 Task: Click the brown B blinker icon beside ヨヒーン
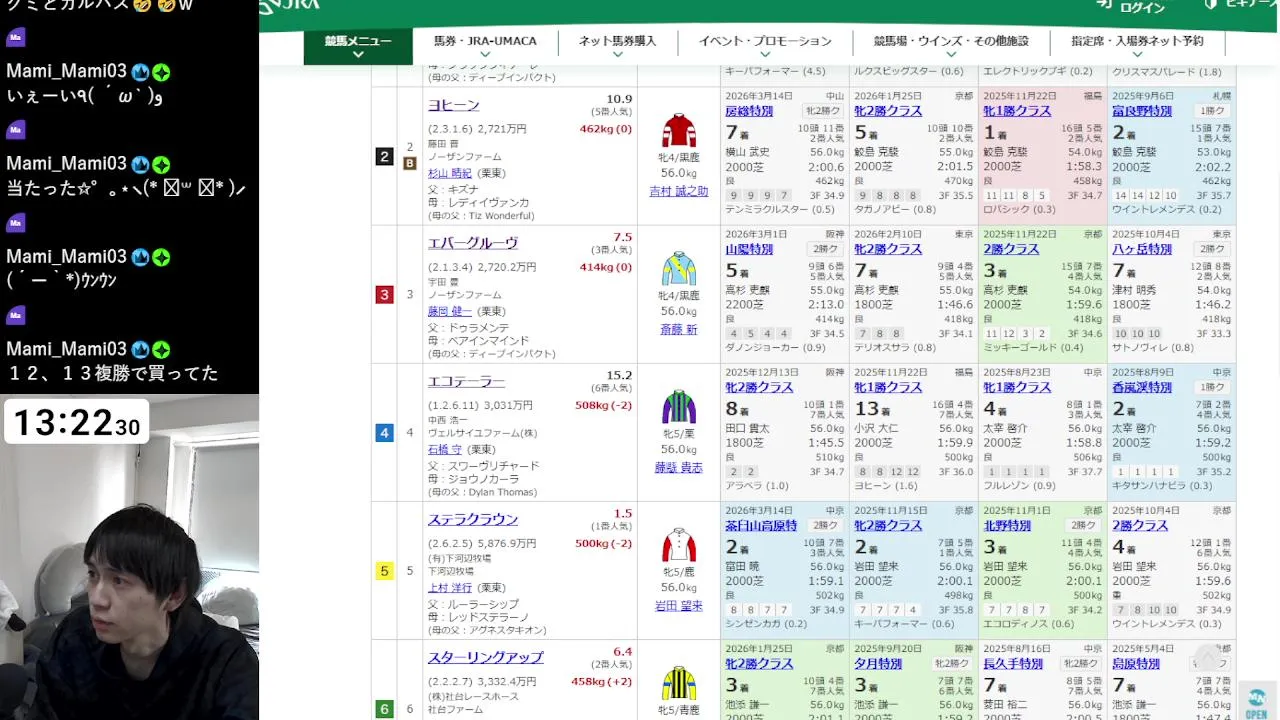[409, 163]
